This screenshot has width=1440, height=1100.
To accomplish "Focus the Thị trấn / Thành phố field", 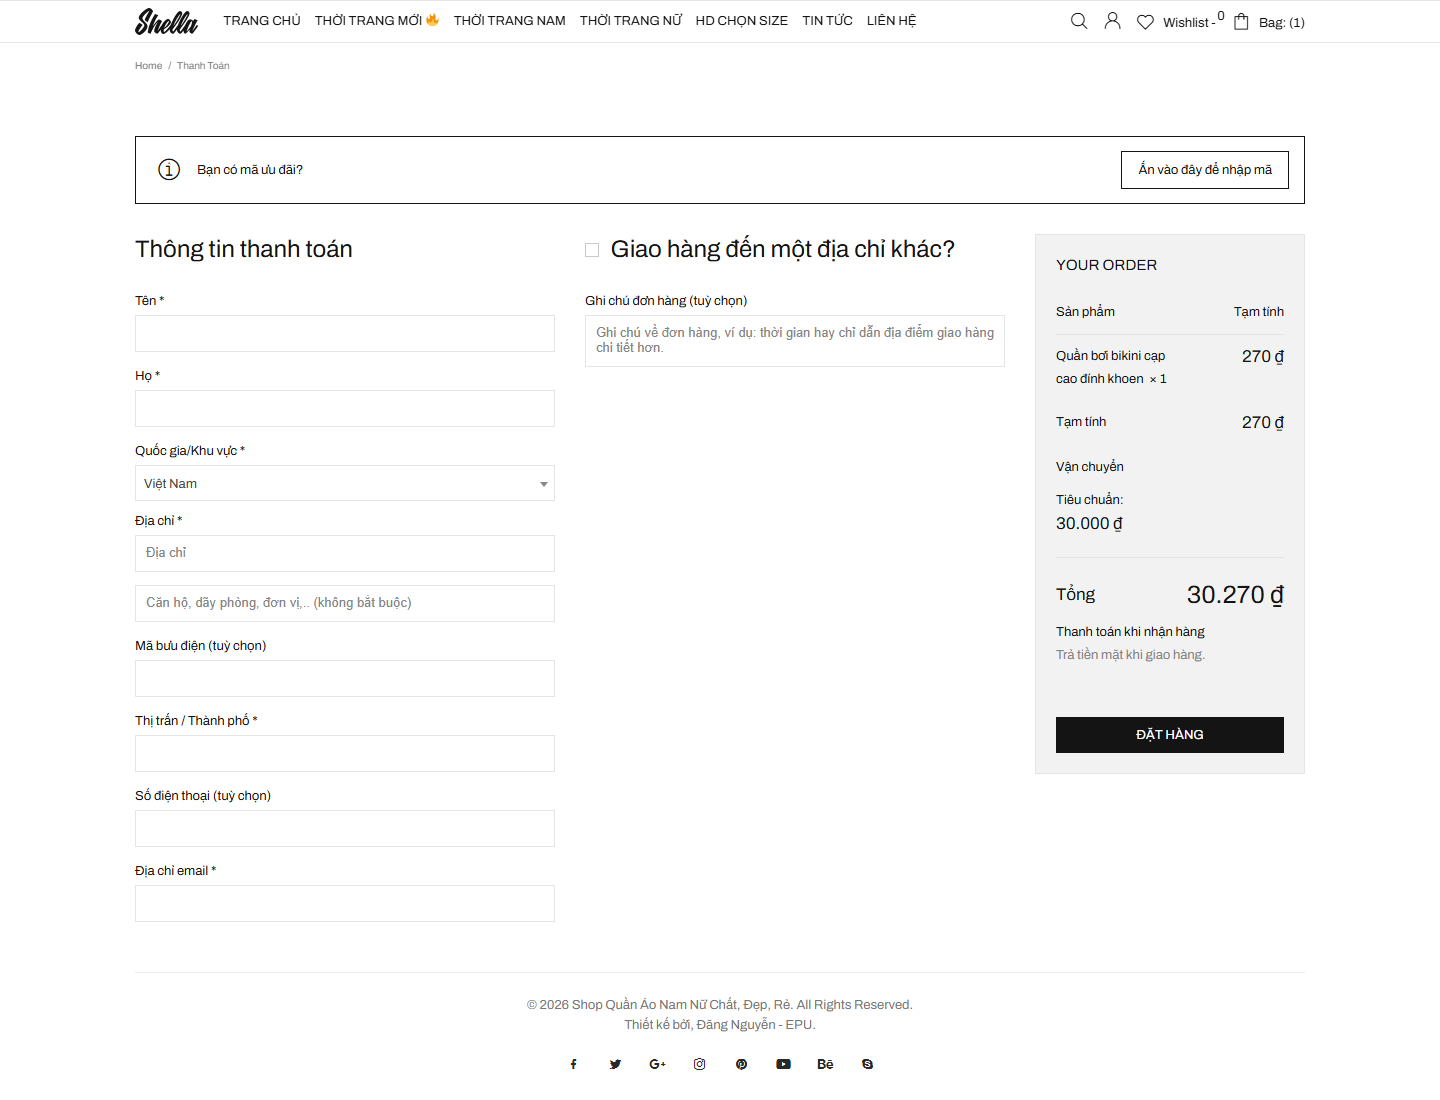I will point(345,754).
